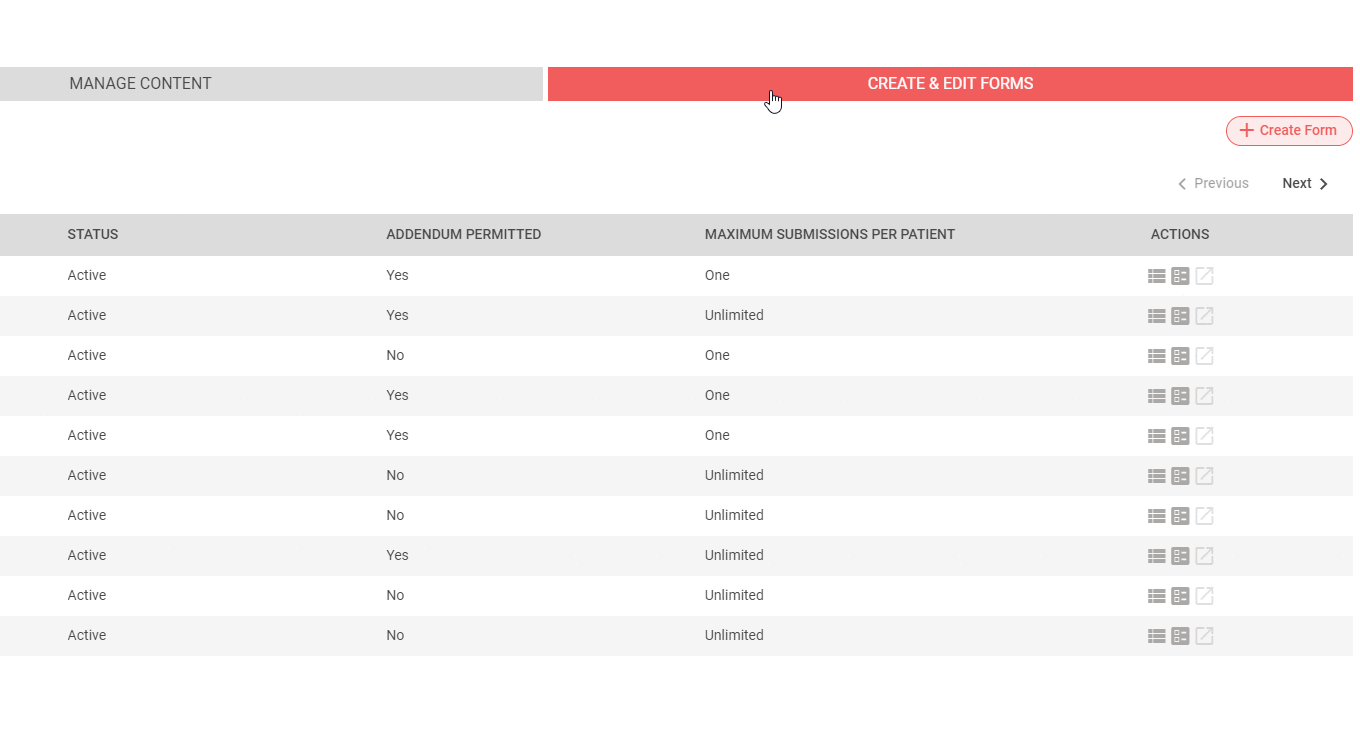Click the checklist form icon in the last row

pyautogui.click(x=1180, y=636)
